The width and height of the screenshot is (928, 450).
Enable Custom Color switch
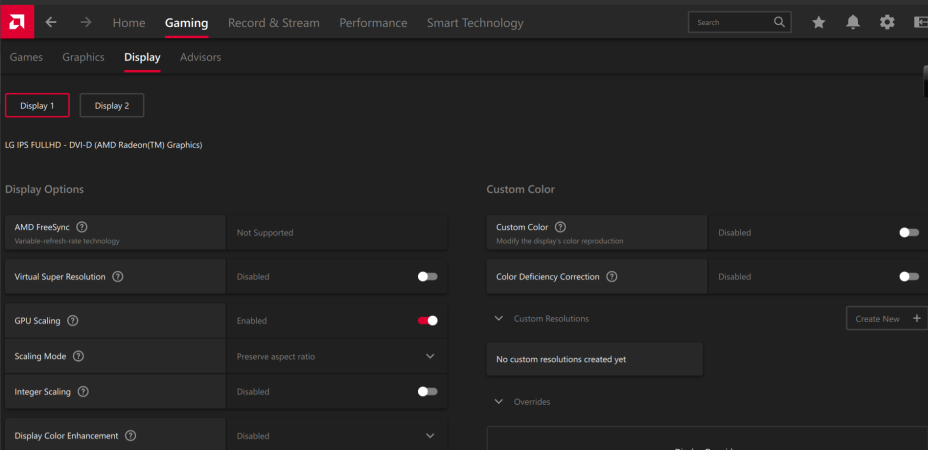909,233
